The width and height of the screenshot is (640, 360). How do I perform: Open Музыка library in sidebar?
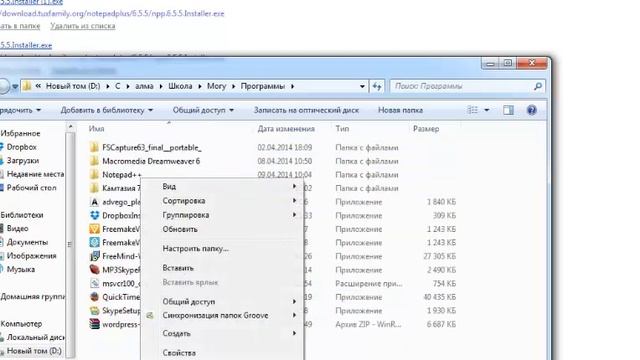pyautogui.click(x=21, y=269)
